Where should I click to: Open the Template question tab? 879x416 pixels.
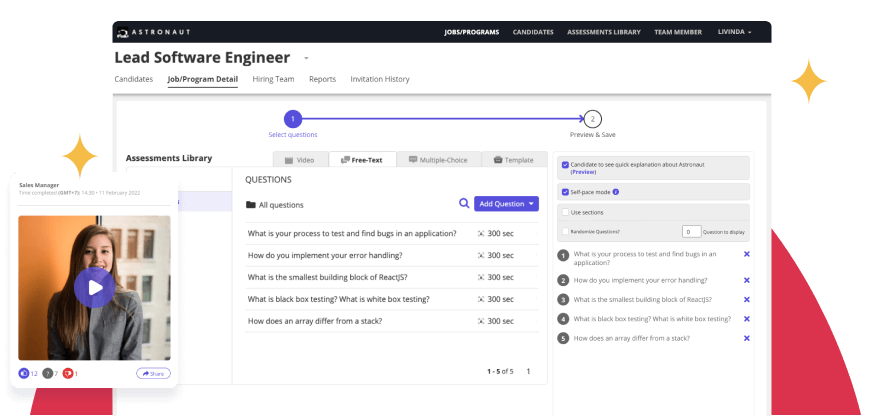tap(514, 159)
